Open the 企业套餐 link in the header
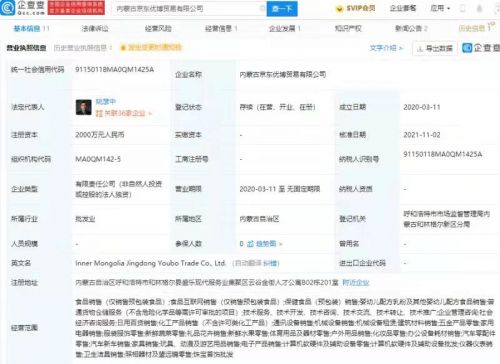The image size is (500, 364). click(403, 8)
